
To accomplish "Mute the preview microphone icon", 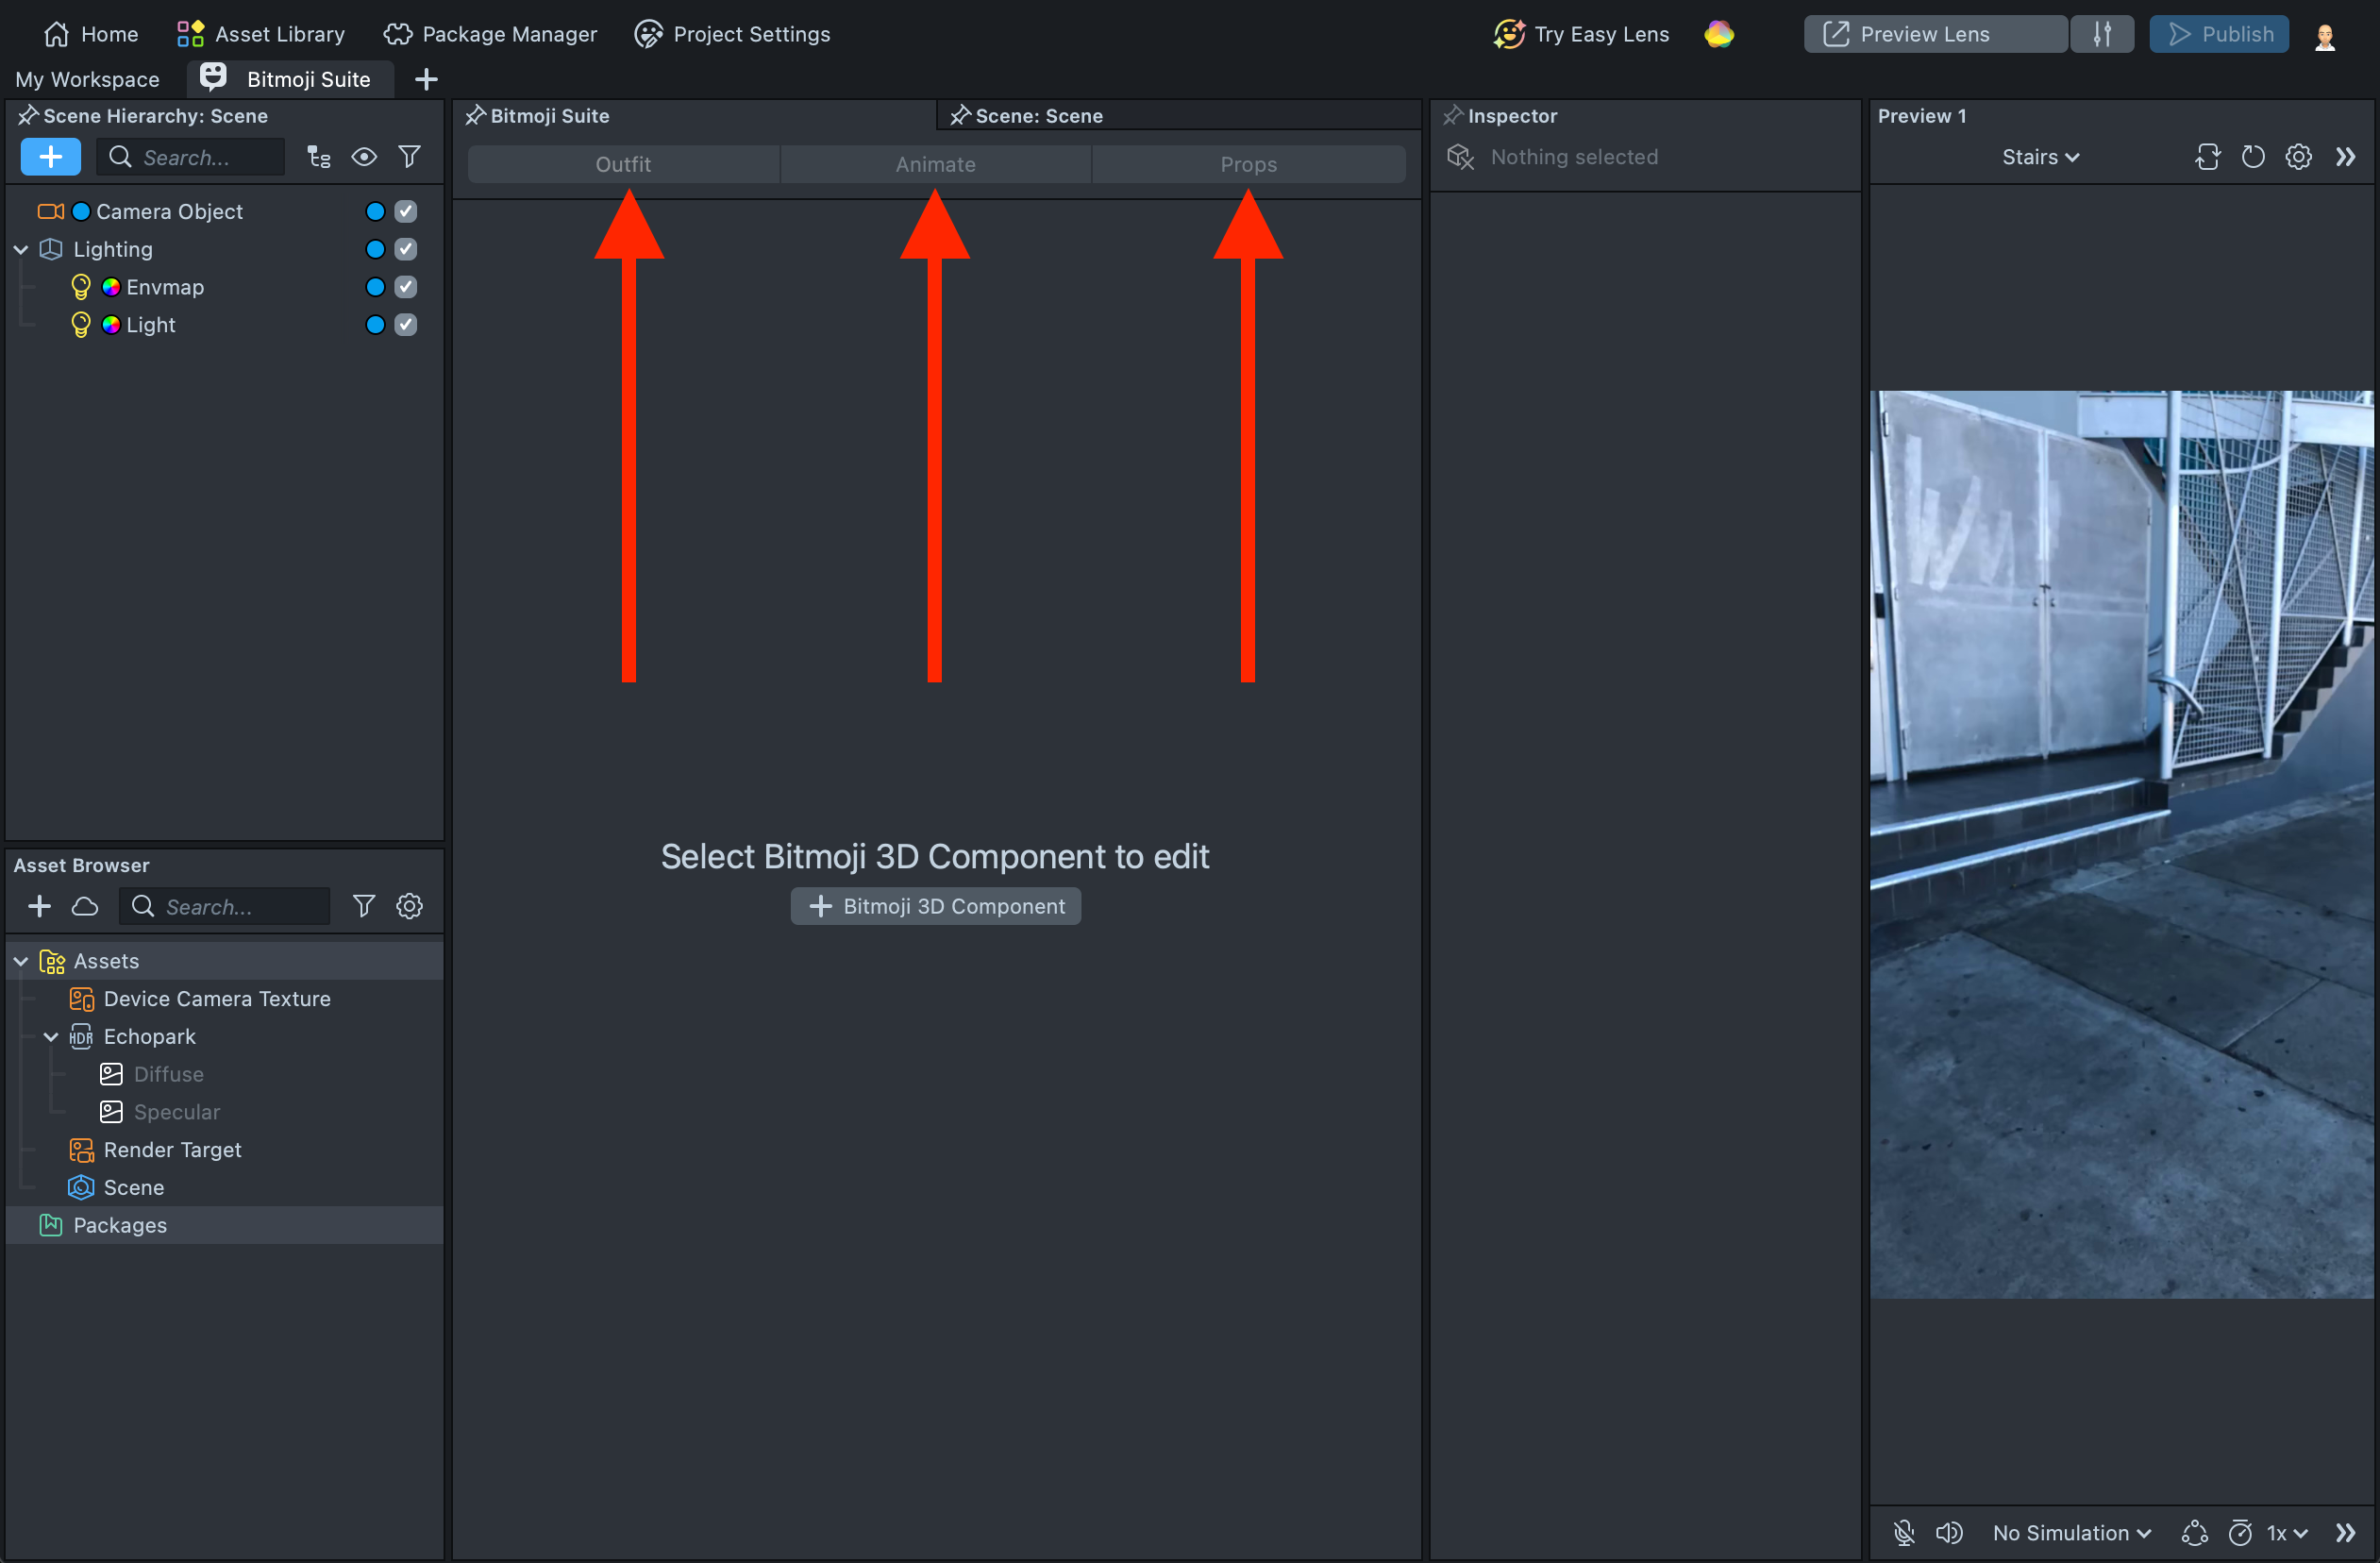I will [x=1904, y=1532].
